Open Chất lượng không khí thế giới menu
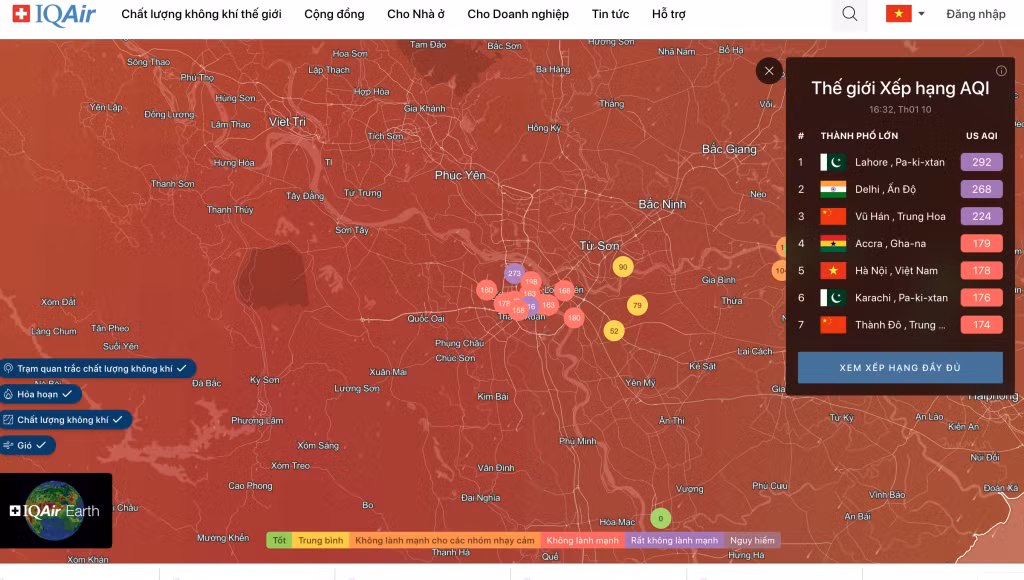The height and width of the screenshot is (580, 1024). click(201, 14)
